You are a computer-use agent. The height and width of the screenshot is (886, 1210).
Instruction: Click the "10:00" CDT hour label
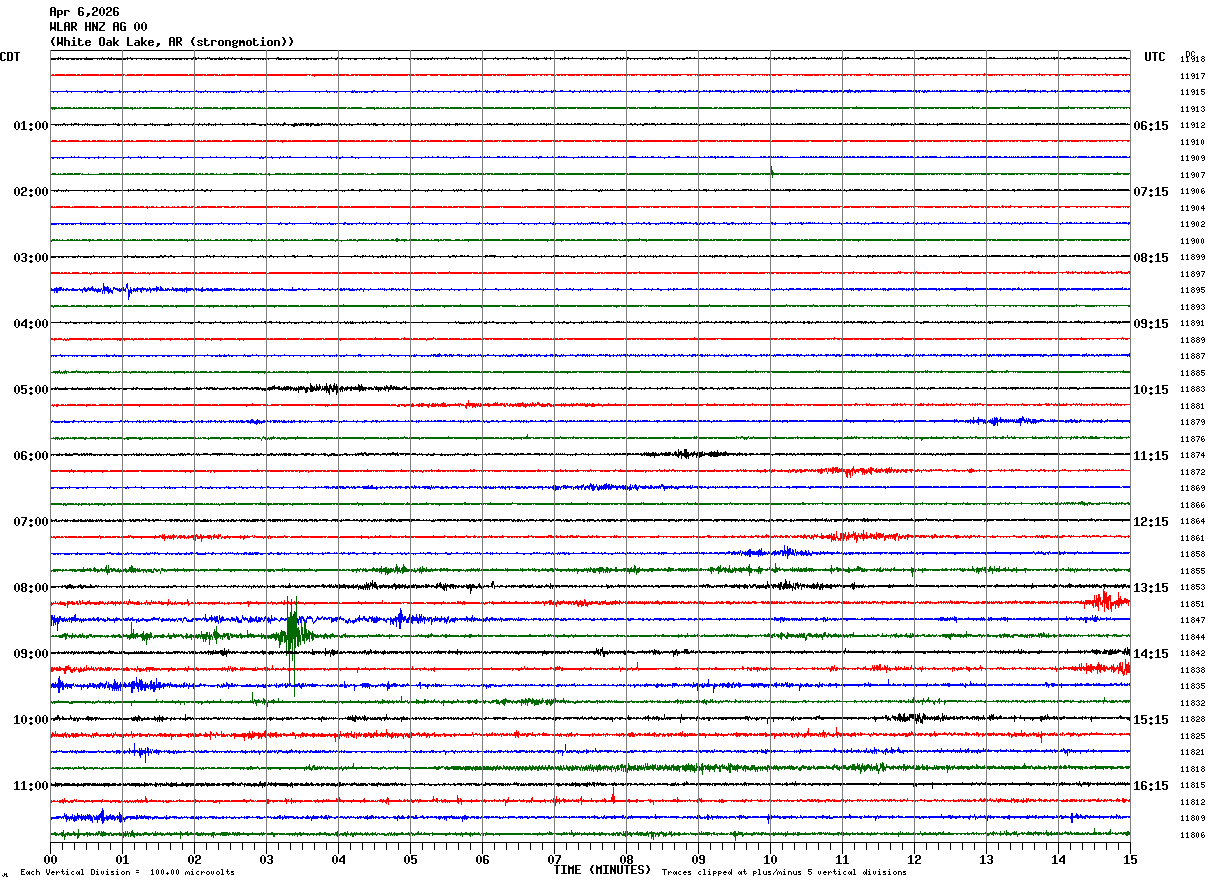point(31,720)
